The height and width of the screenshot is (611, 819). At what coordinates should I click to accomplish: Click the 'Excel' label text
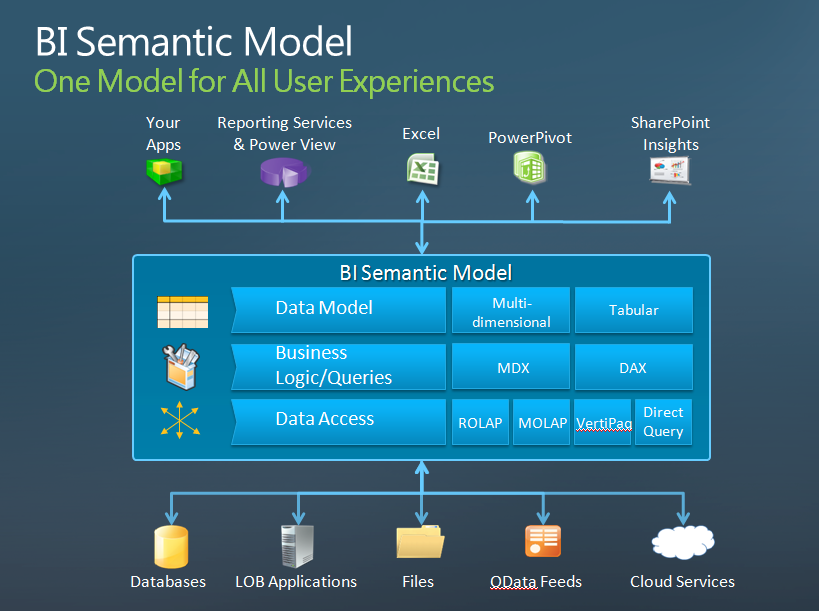coord(421,134)
